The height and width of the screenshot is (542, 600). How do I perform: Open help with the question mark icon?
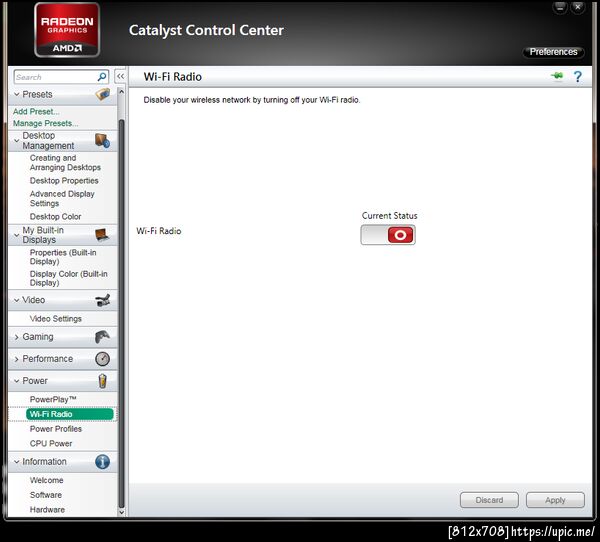[x=577, y=77]
